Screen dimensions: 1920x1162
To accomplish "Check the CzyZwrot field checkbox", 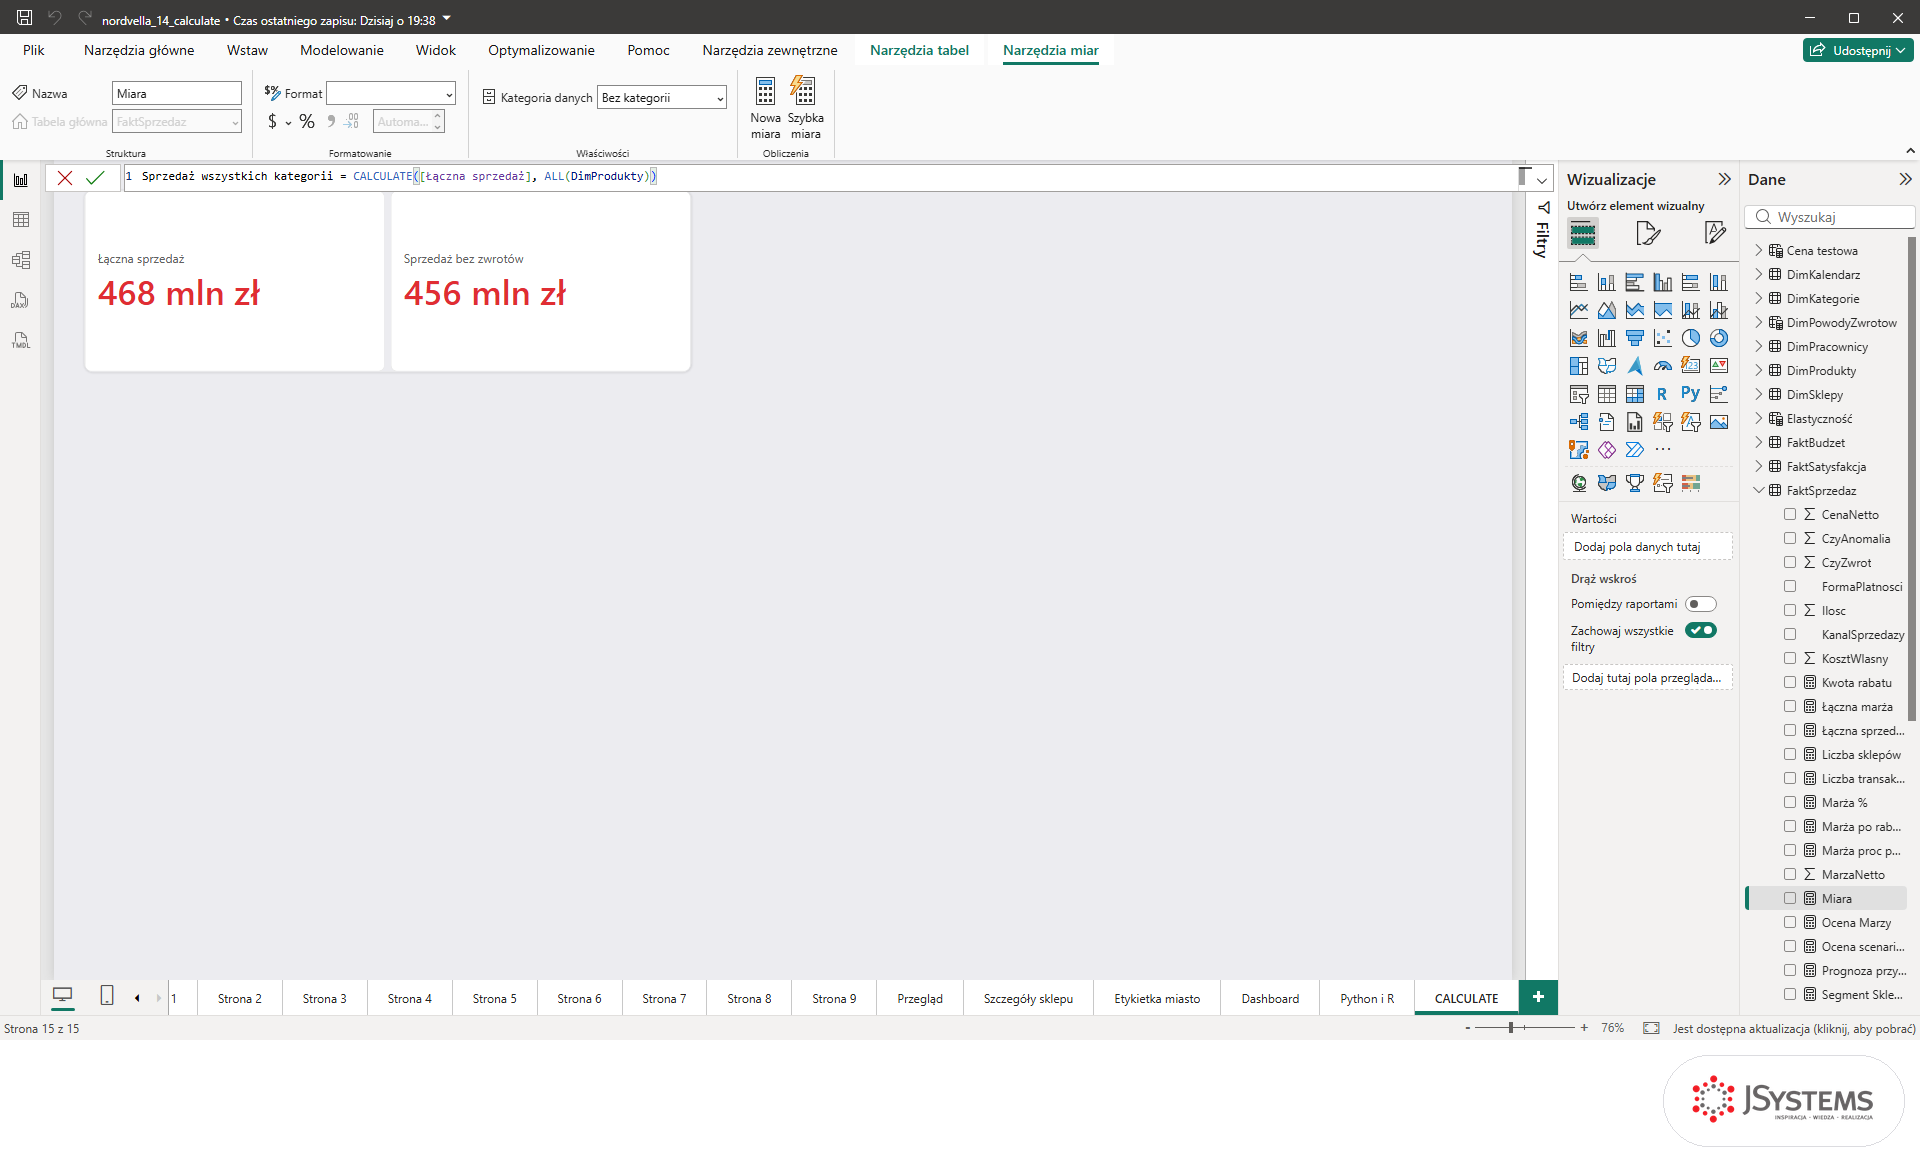I will click(x=1790, y=562).
